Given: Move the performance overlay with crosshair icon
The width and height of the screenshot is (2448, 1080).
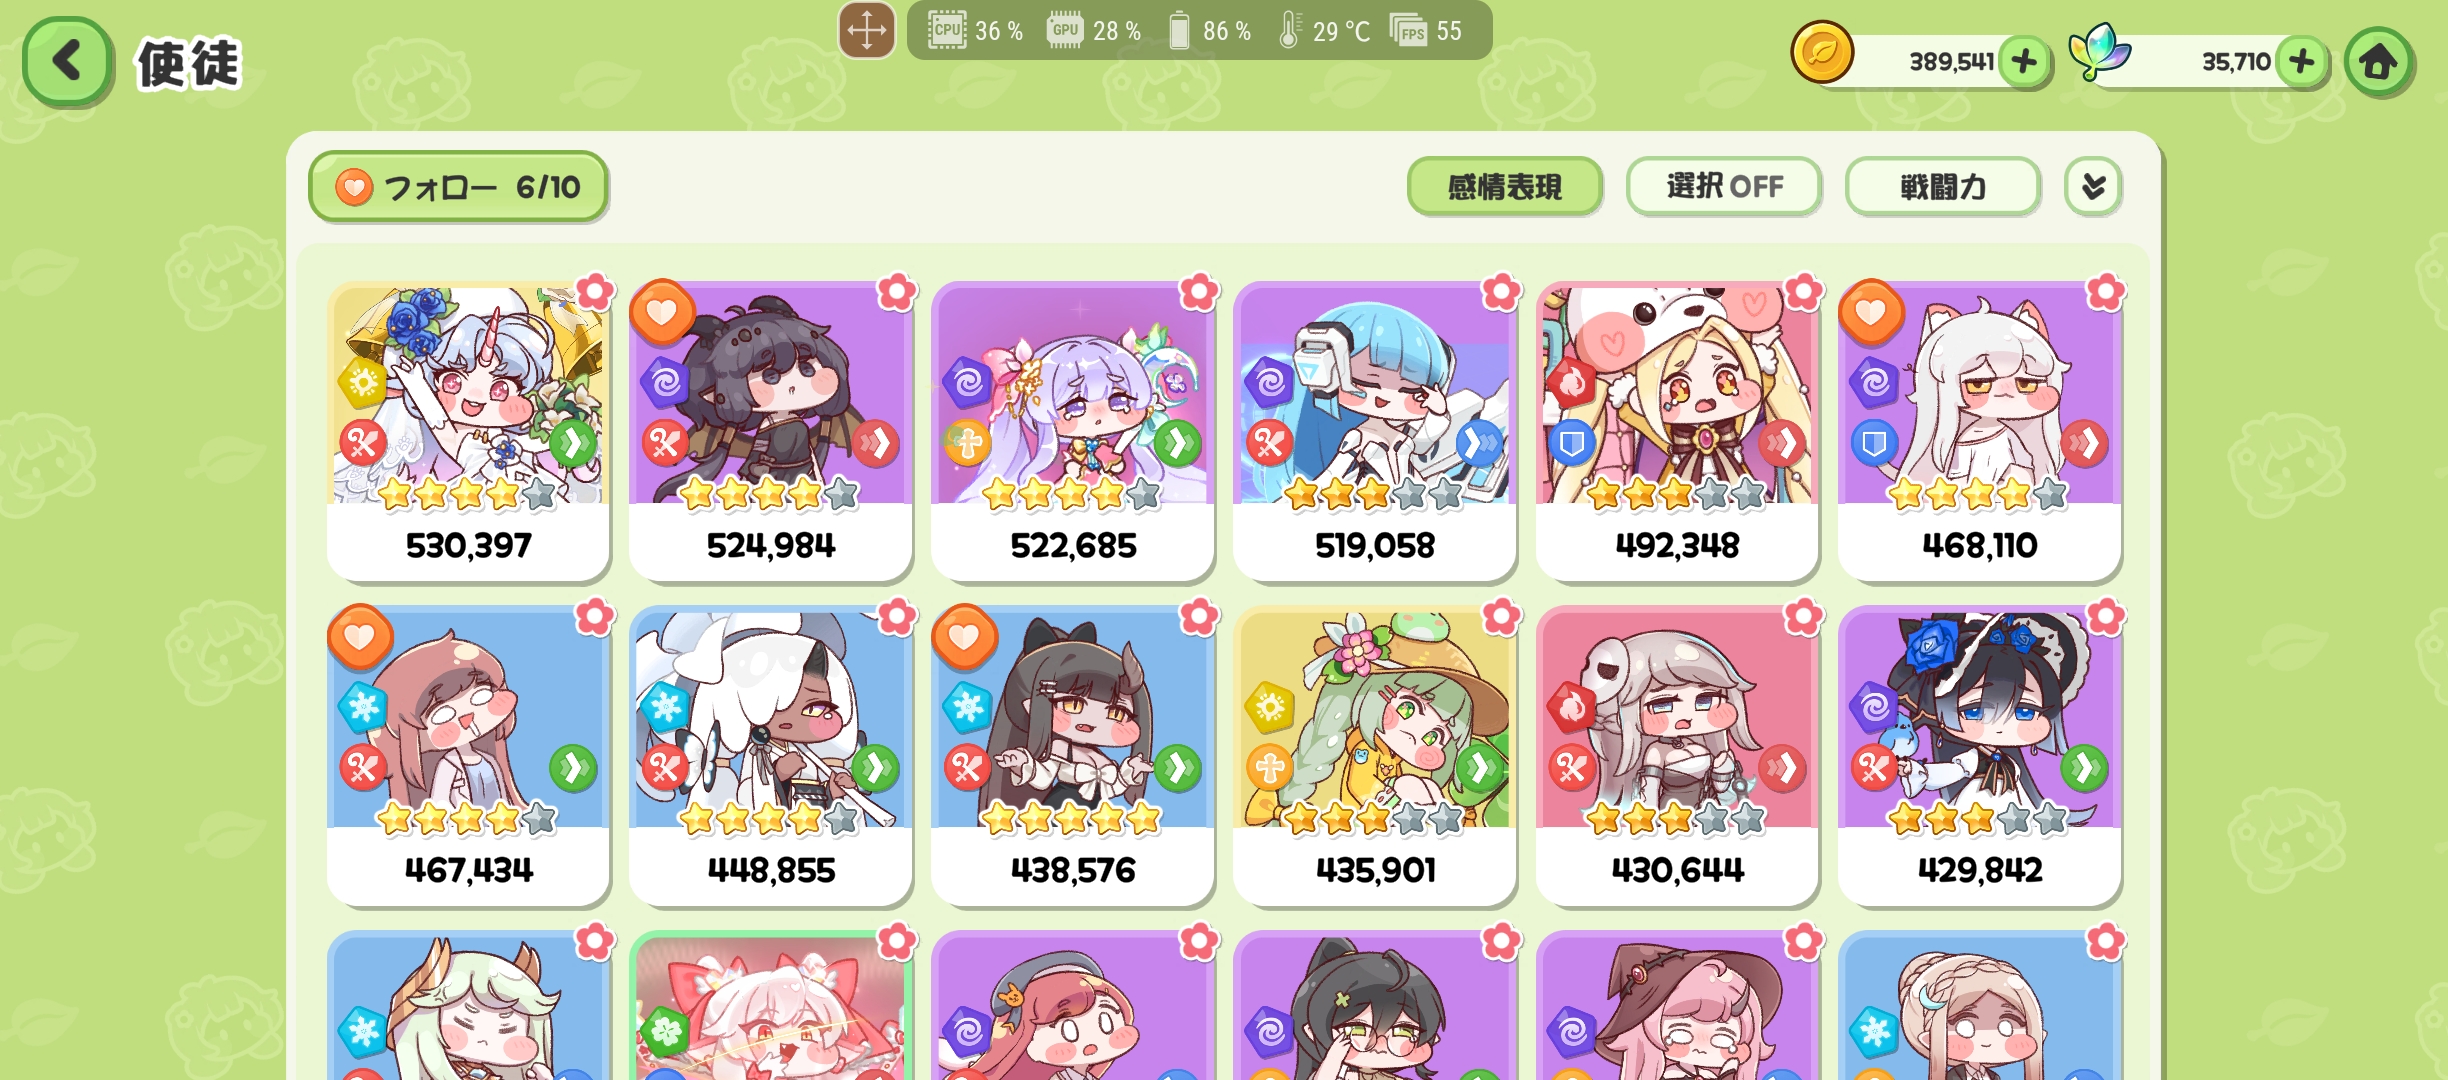Looking at the screenshot, I should click(866, 30).
